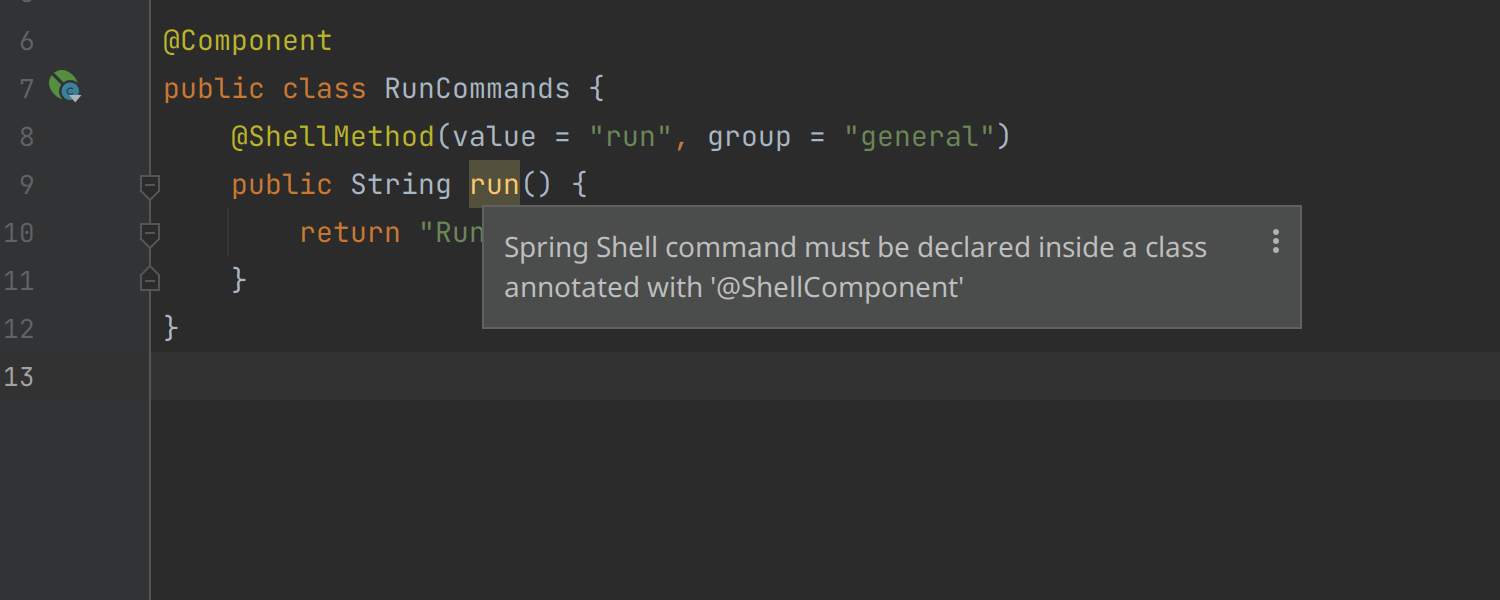Place the cursor on the RunCommands class name
Viewport: 1500px width, 600px height.
477,89
